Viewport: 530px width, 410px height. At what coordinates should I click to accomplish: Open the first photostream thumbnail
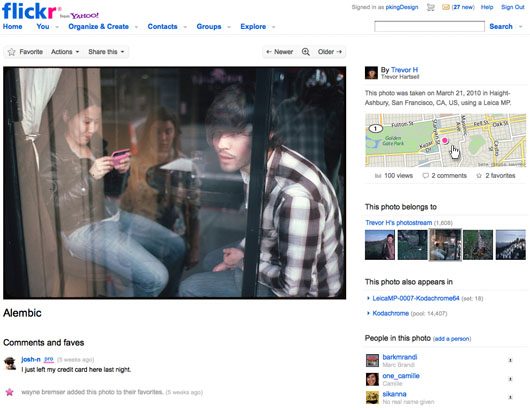[x=380, y=245]
